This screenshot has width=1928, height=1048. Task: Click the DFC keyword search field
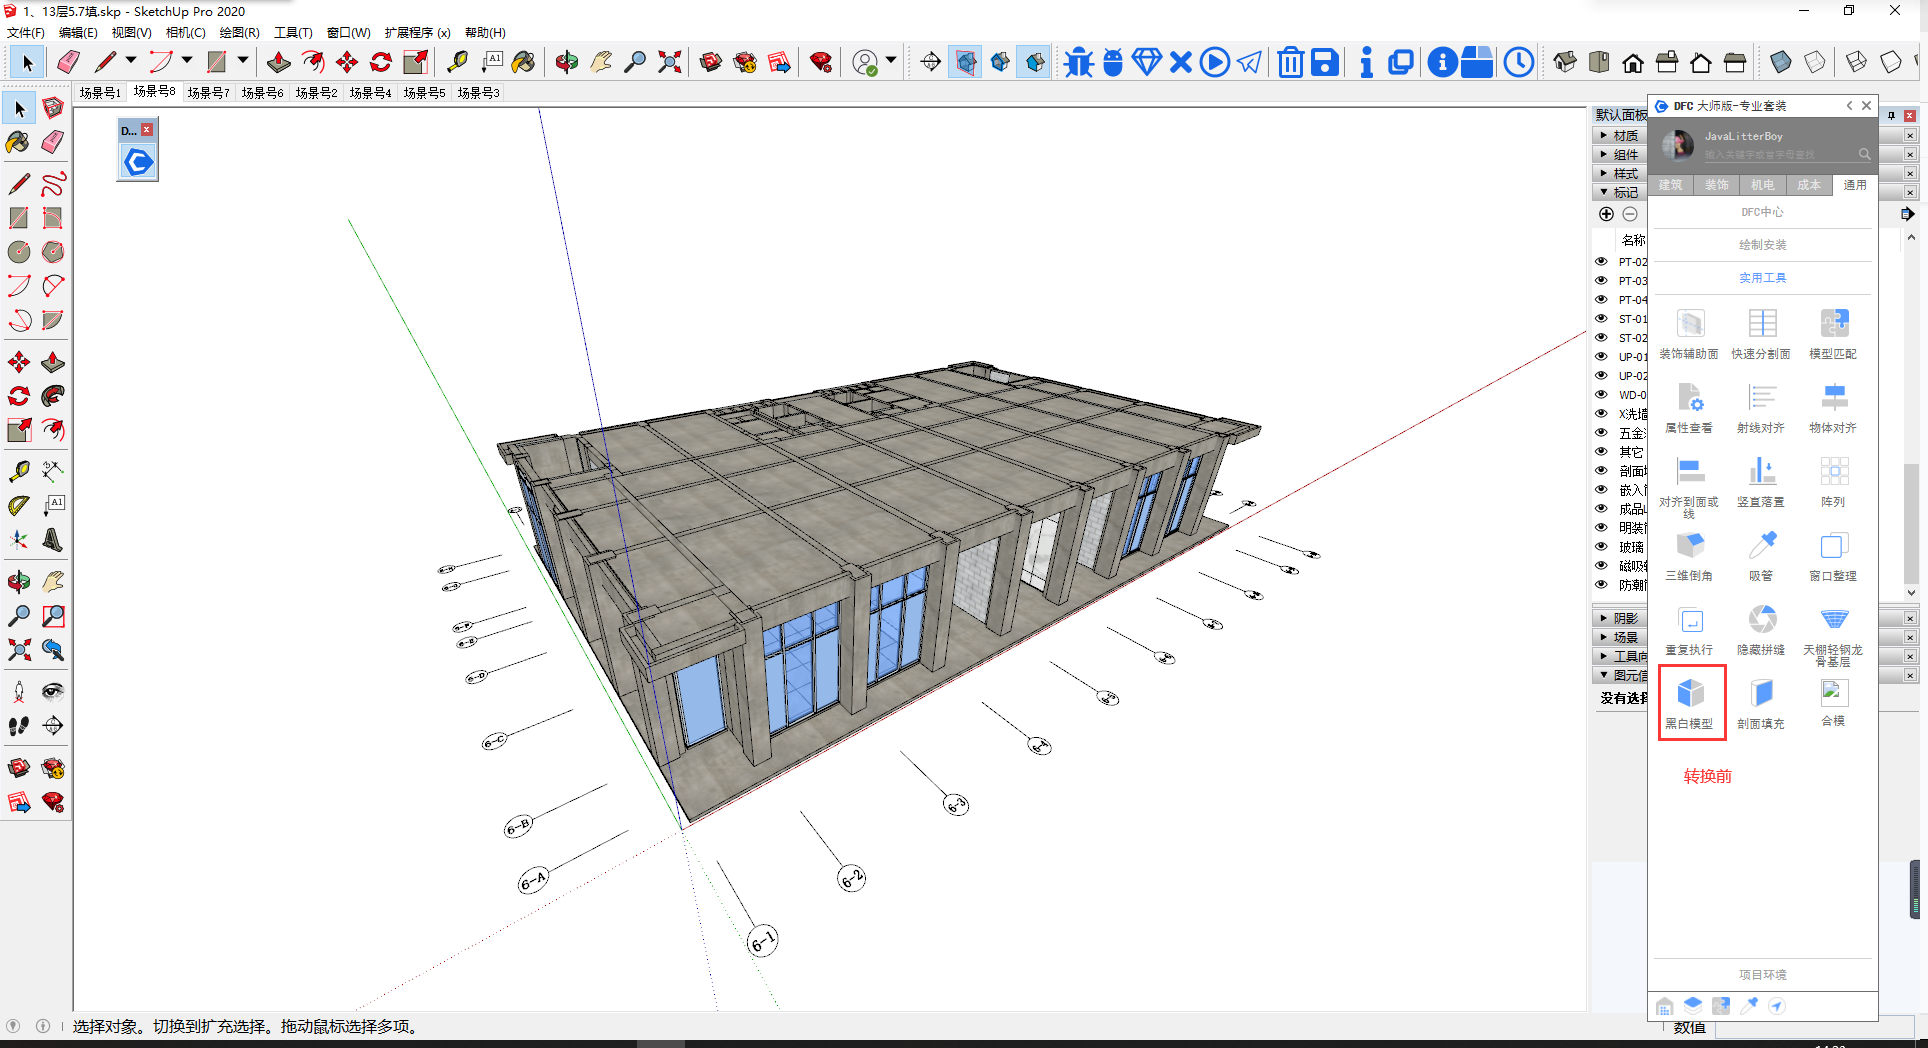[x=1760, y=155]
